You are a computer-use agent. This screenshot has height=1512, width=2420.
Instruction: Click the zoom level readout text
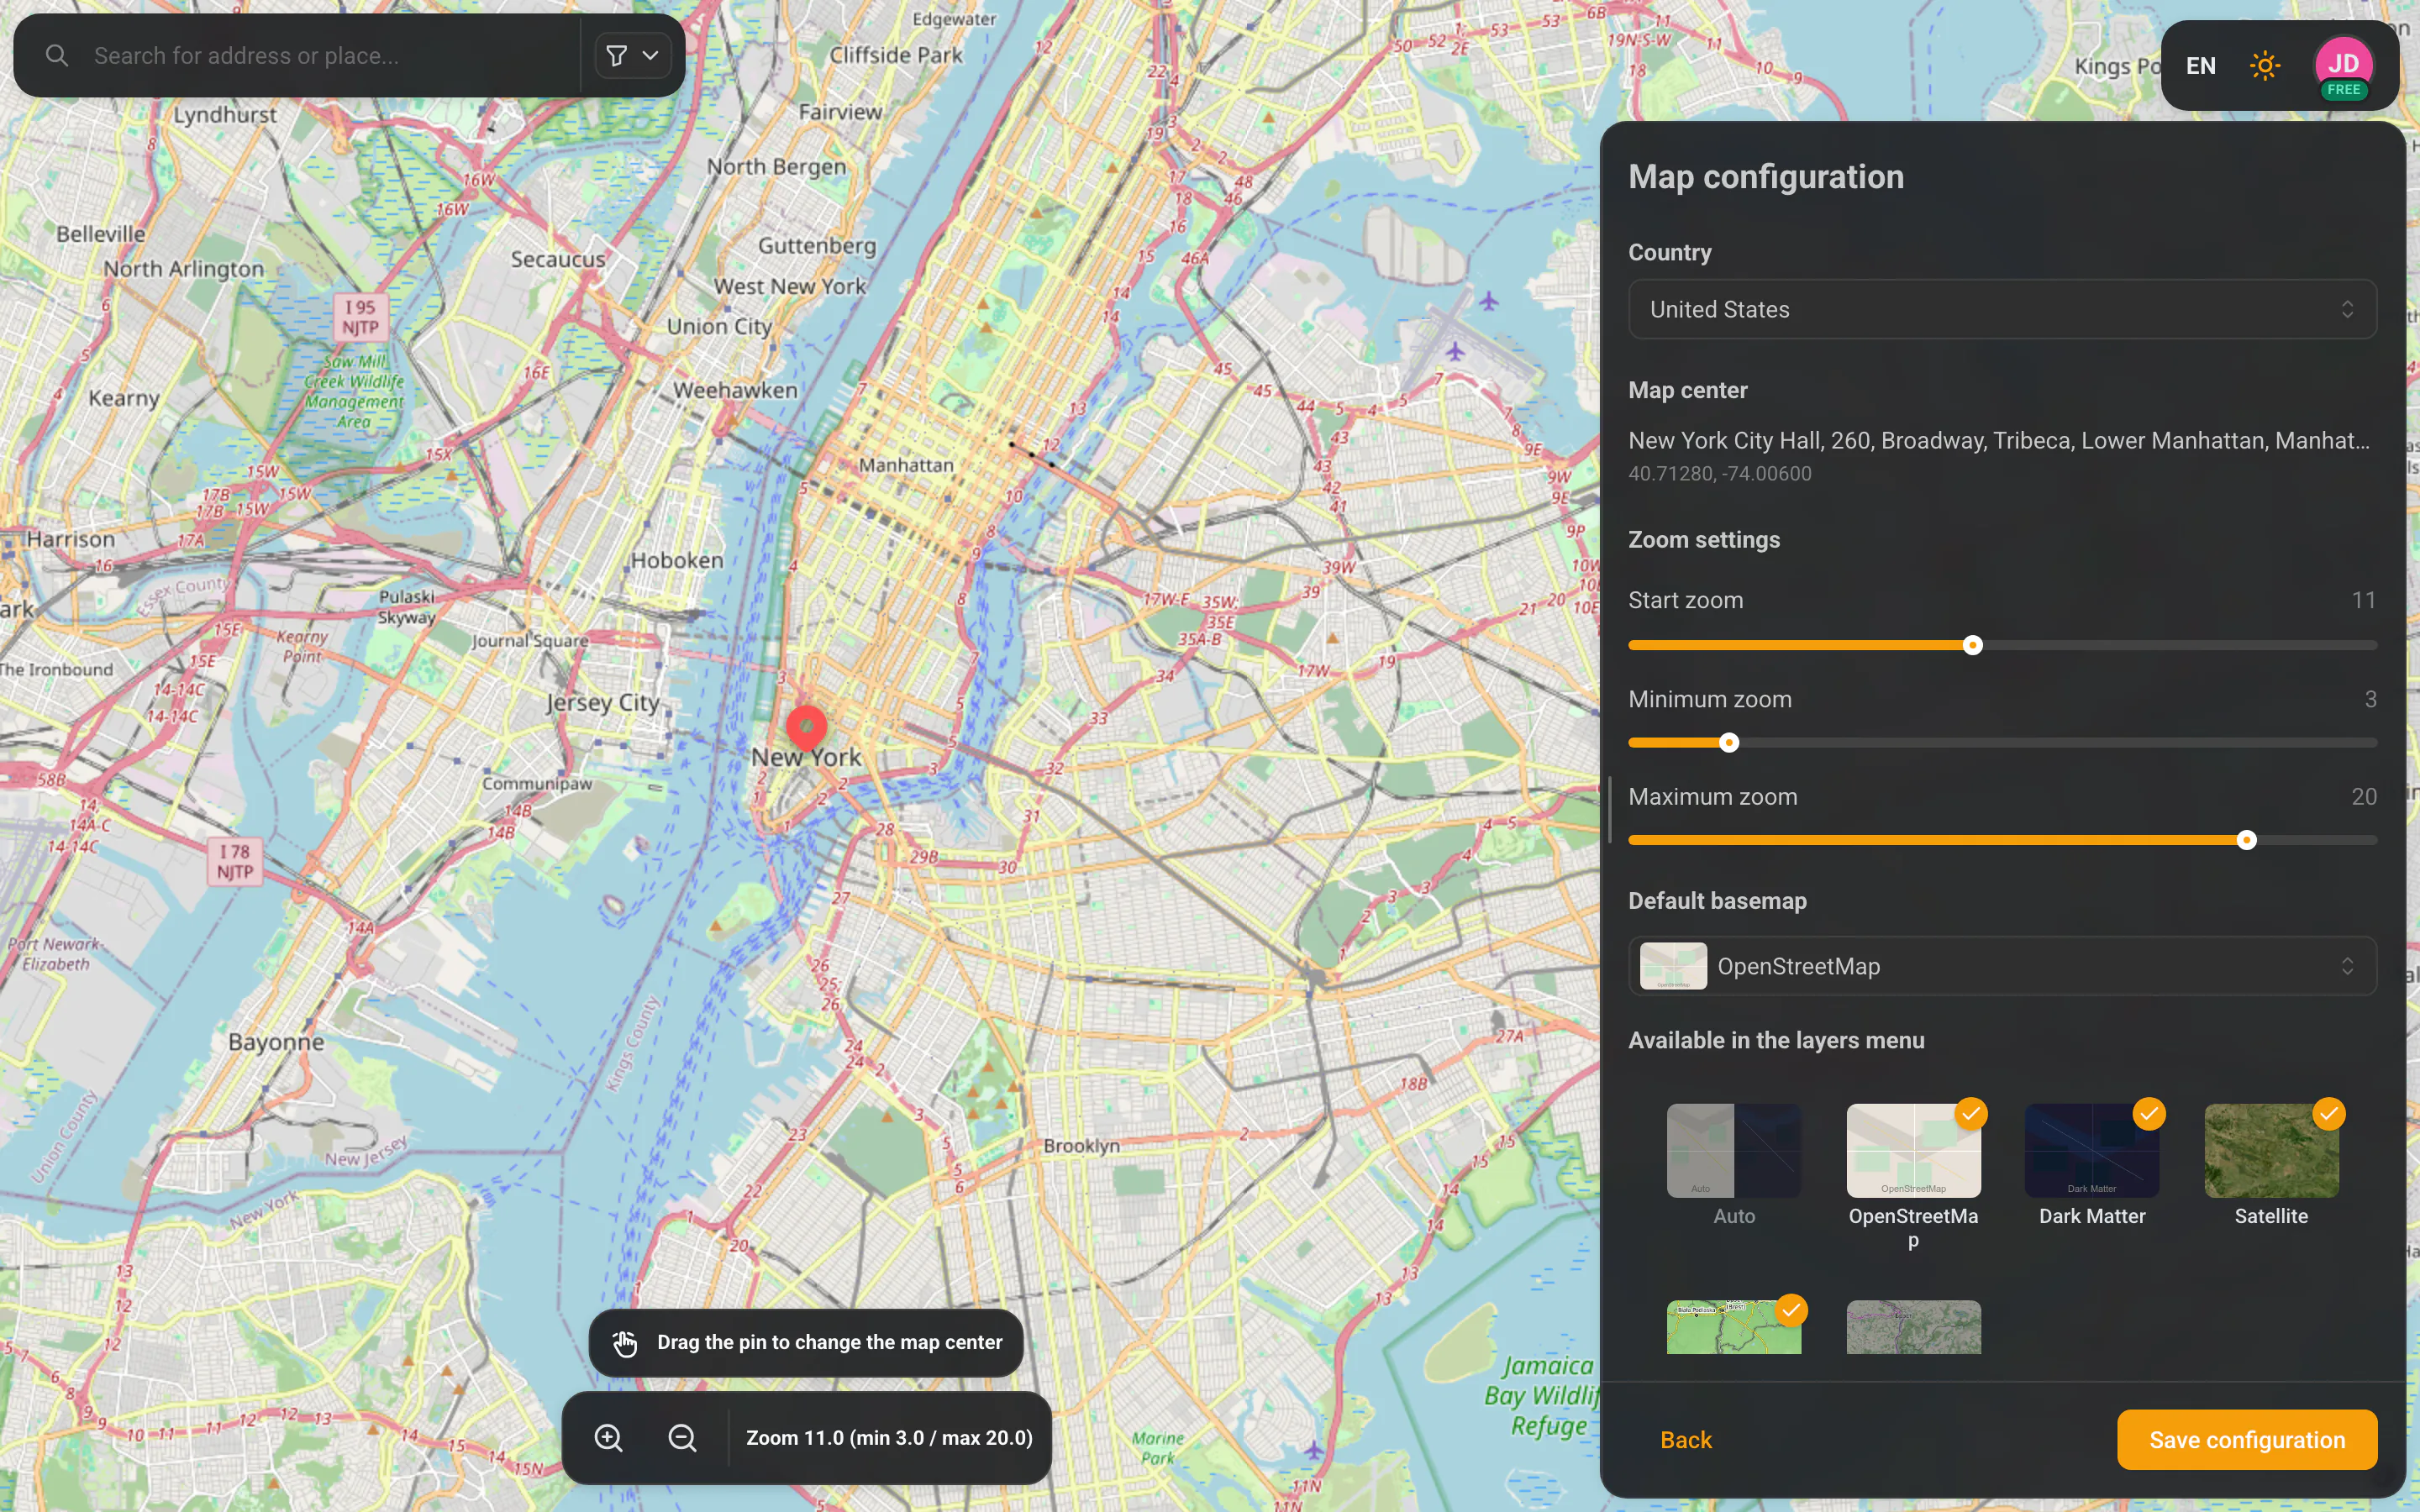click(889, 1438)
